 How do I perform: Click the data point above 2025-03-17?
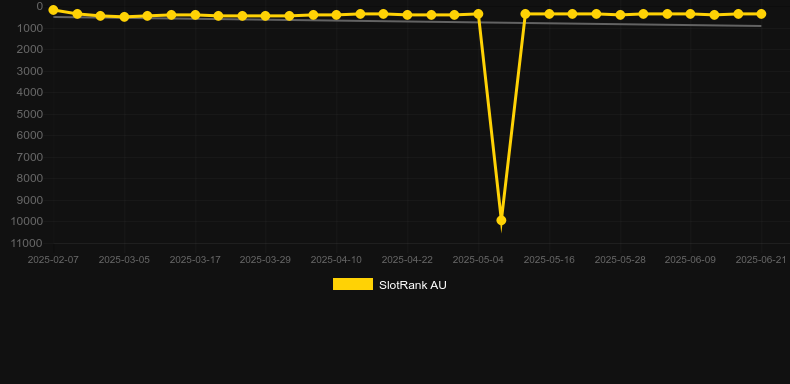click(195, 15)
